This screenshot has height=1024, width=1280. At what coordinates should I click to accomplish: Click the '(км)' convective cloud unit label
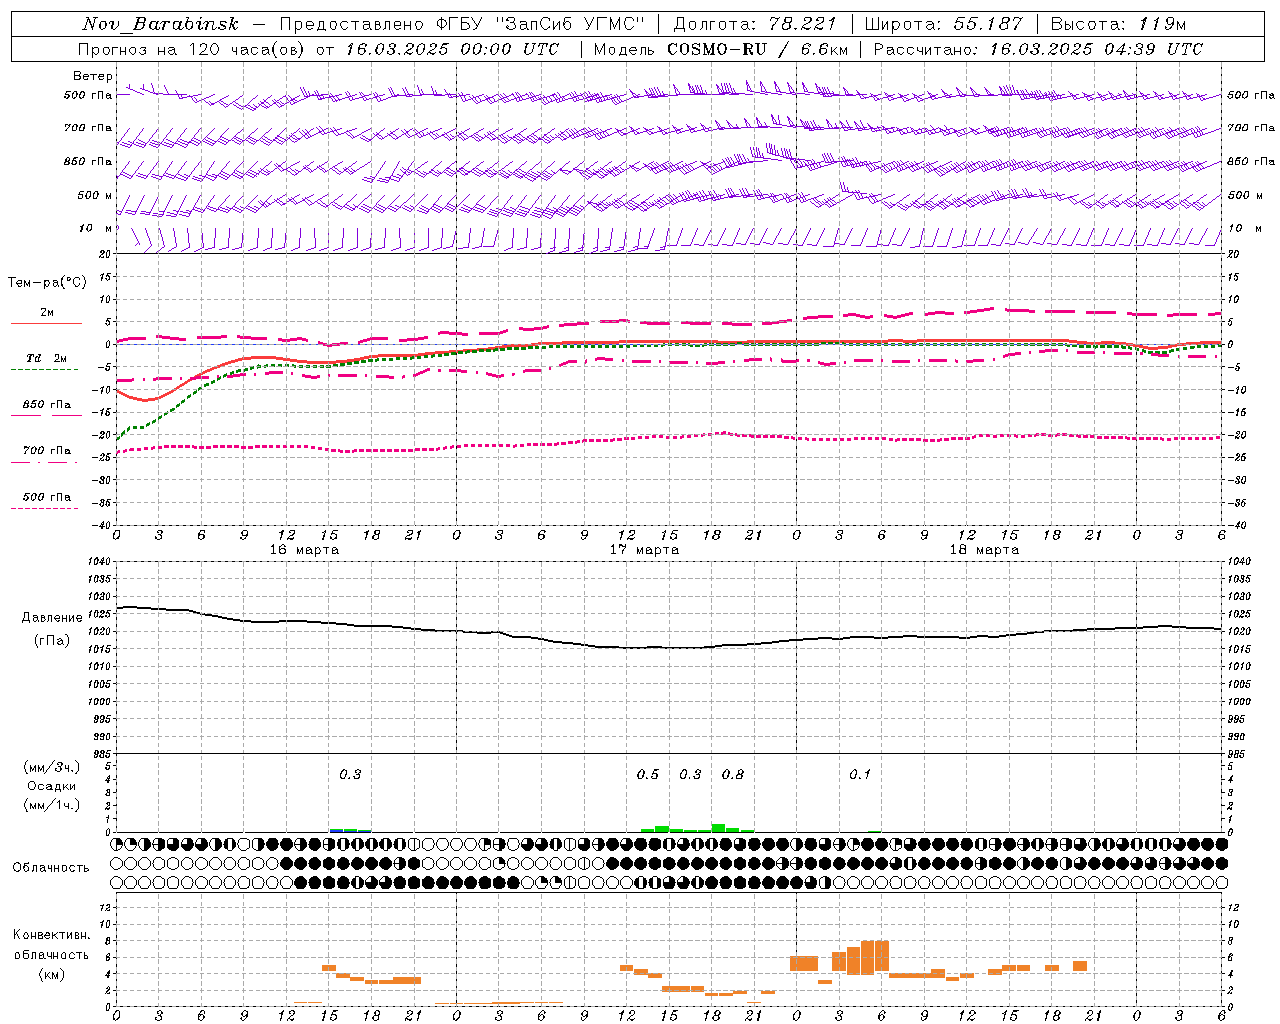pyautogui.click(x=52, y=973)
